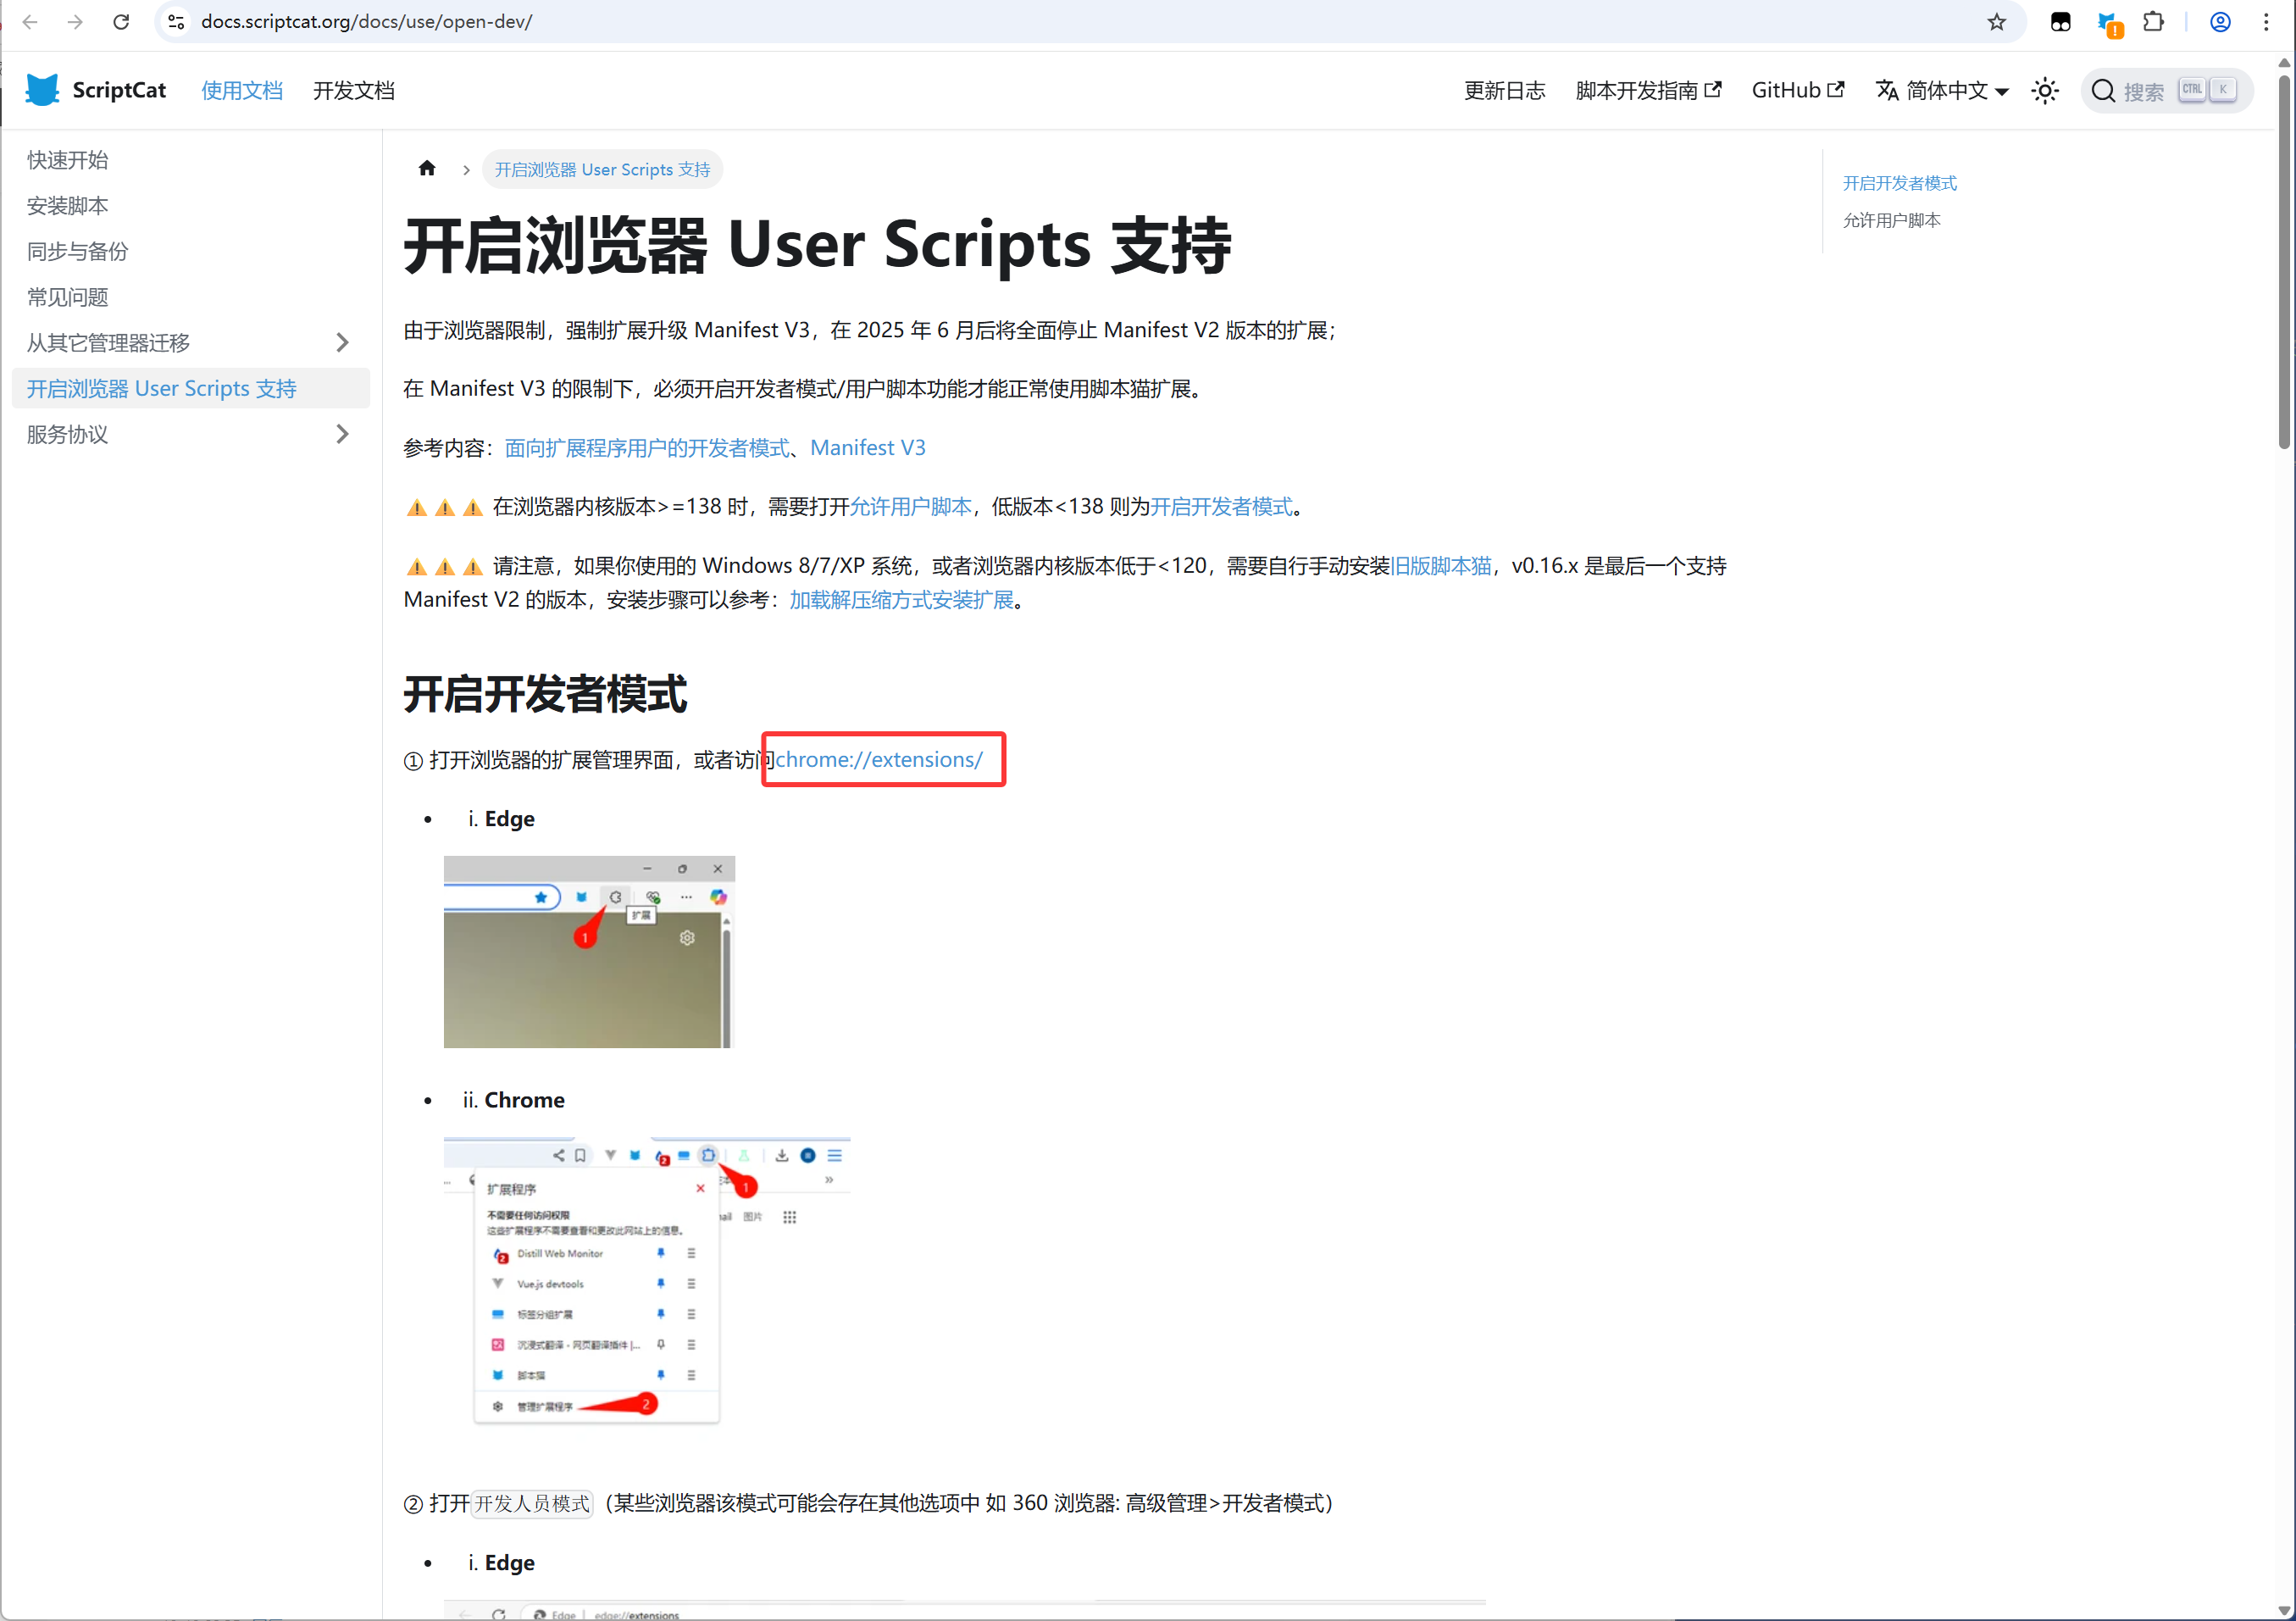The height and width of the screenshot is (1621, 2296).
Task: Click the Manifest V3 reference link
Action: (x=867, y=448)
